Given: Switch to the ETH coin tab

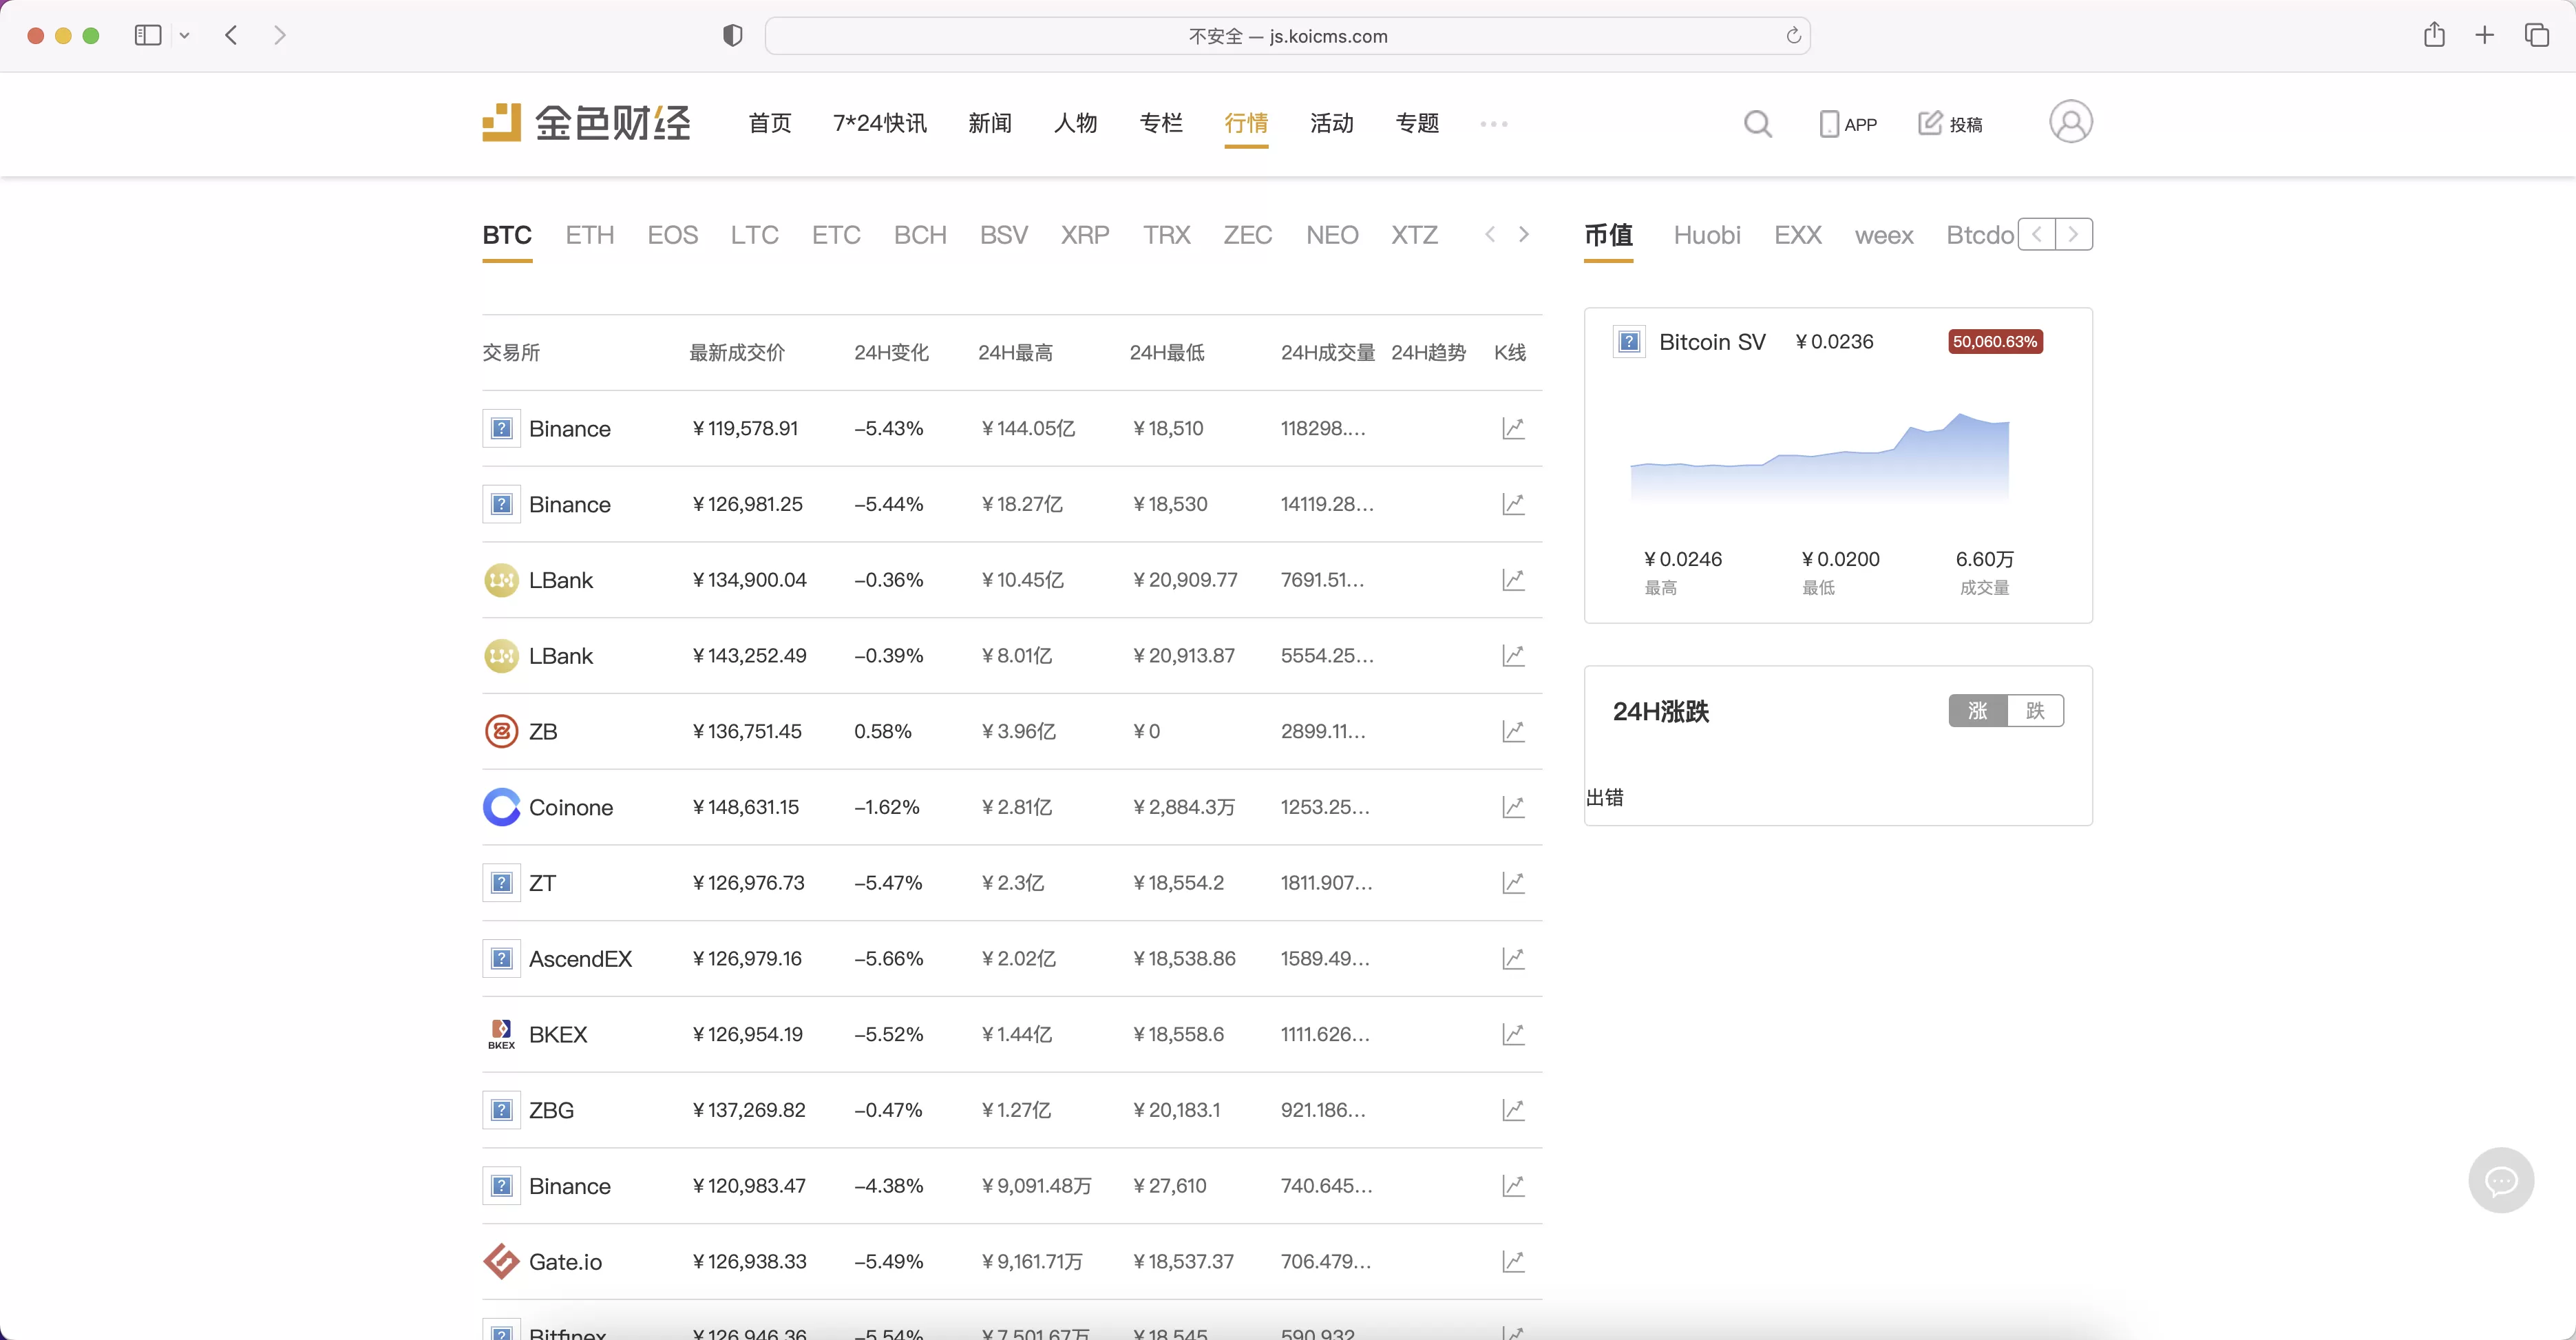Looking at the screenshot, I should coord(590,235).
